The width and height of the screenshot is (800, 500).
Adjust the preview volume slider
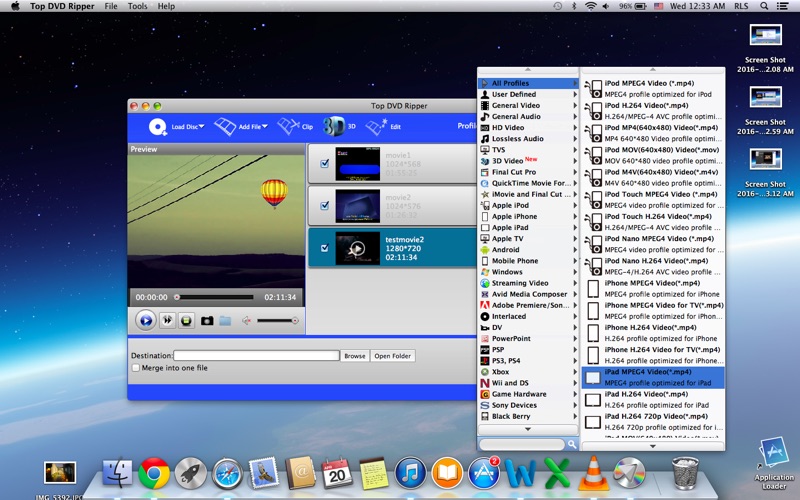pos(278,320)
